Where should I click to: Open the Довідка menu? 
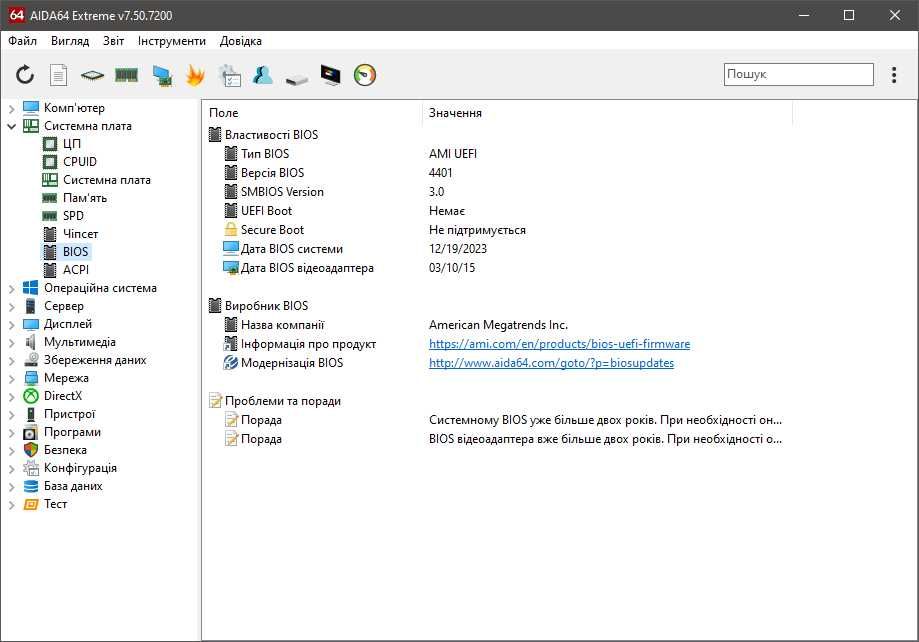(240, 41)
